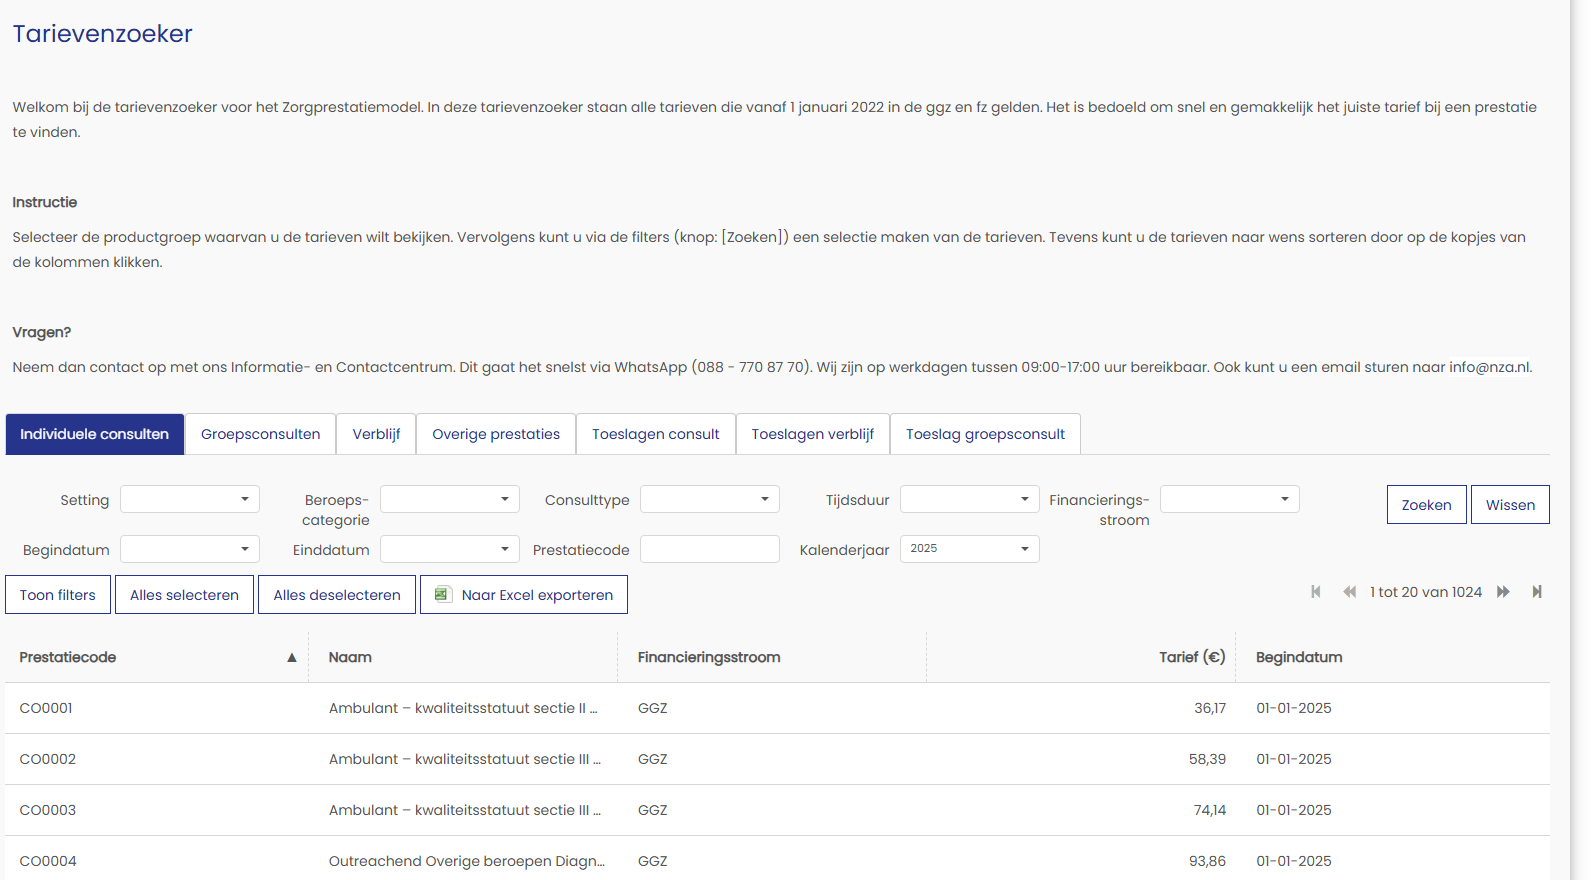Click the Excel icon on export button

point(442,594)
